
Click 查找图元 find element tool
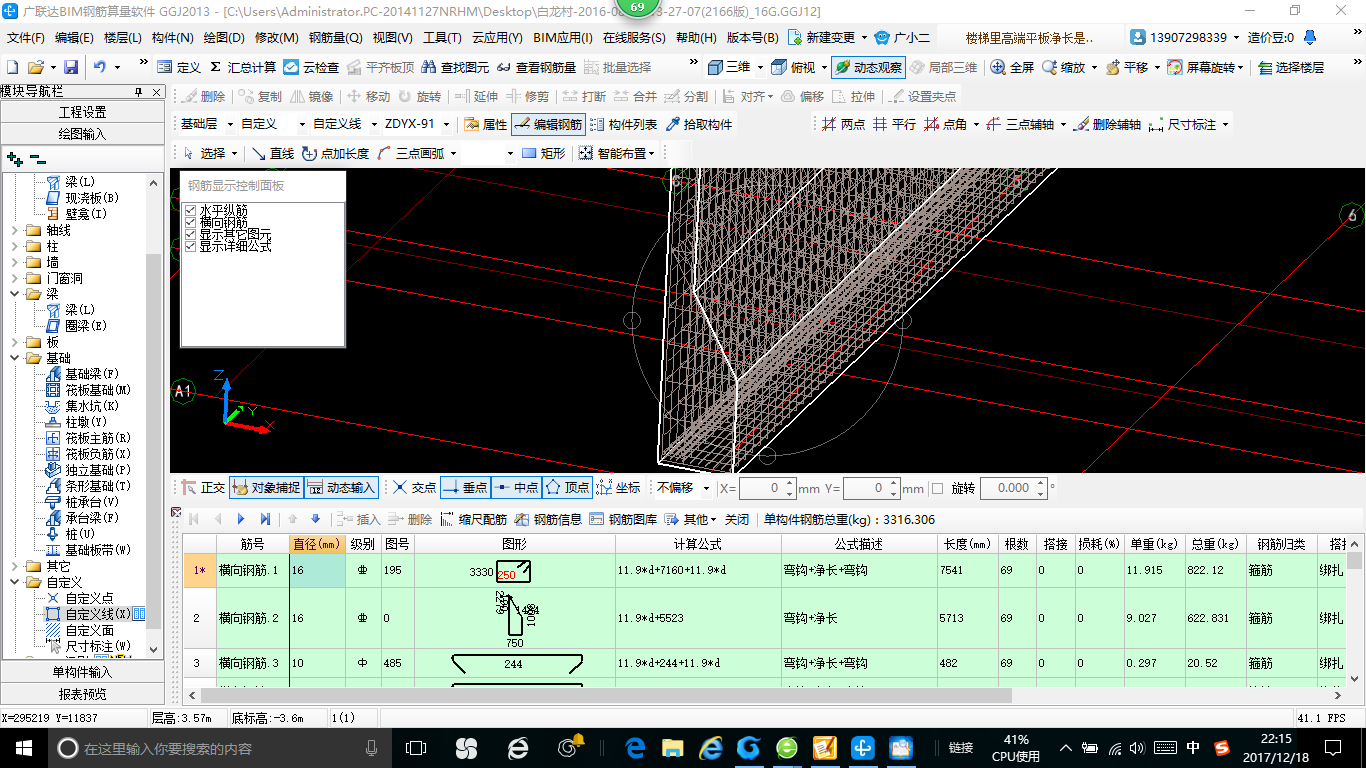pyautogui.click(x=455, y=67)
